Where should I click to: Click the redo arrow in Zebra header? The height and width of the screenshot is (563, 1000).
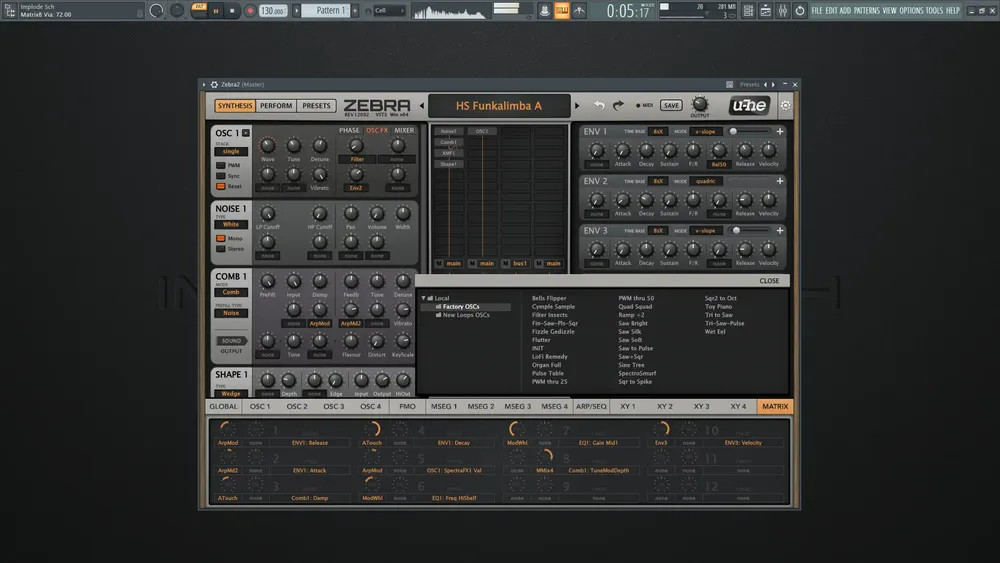(x=618, y=105)
